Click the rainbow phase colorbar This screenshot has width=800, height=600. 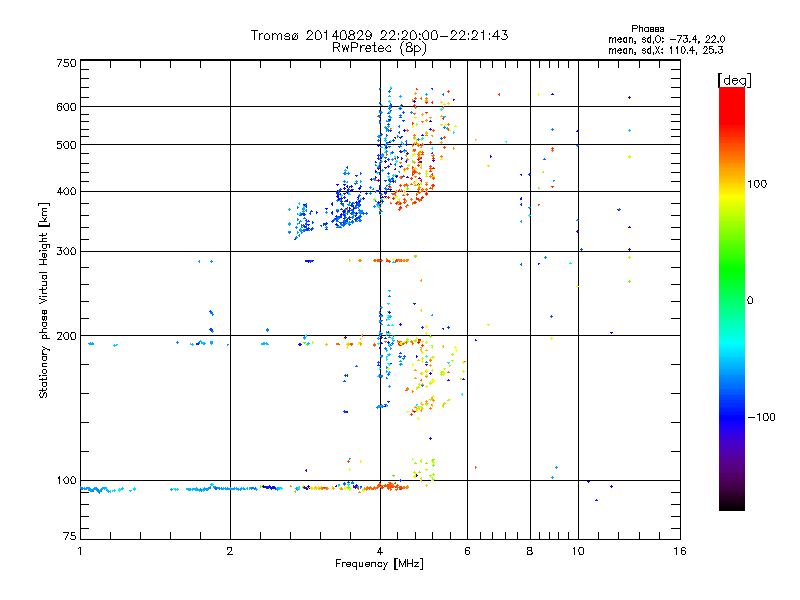tap(732, 298)
